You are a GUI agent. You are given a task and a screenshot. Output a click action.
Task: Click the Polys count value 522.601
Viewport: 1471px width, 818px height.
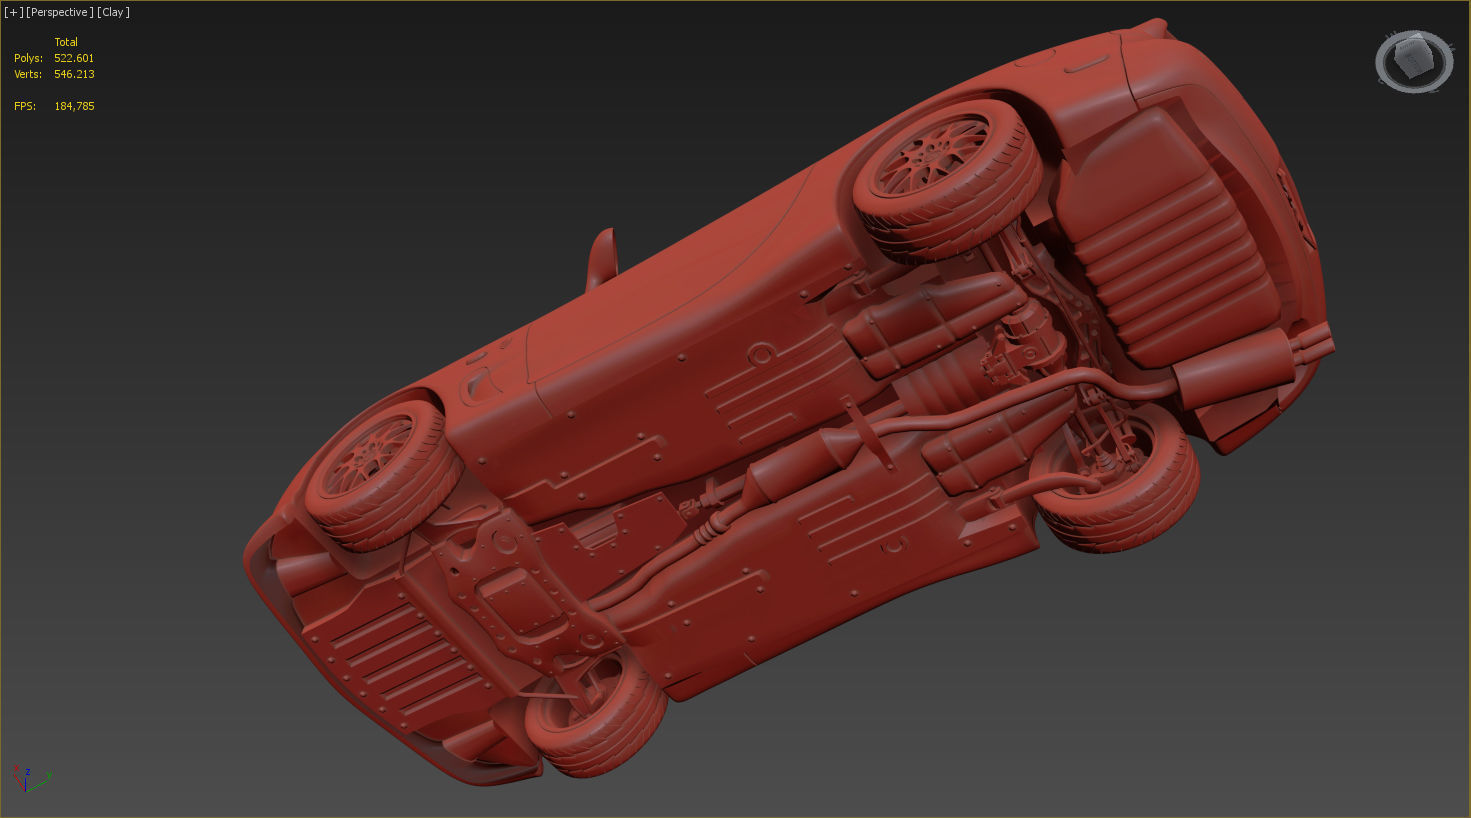74,58
